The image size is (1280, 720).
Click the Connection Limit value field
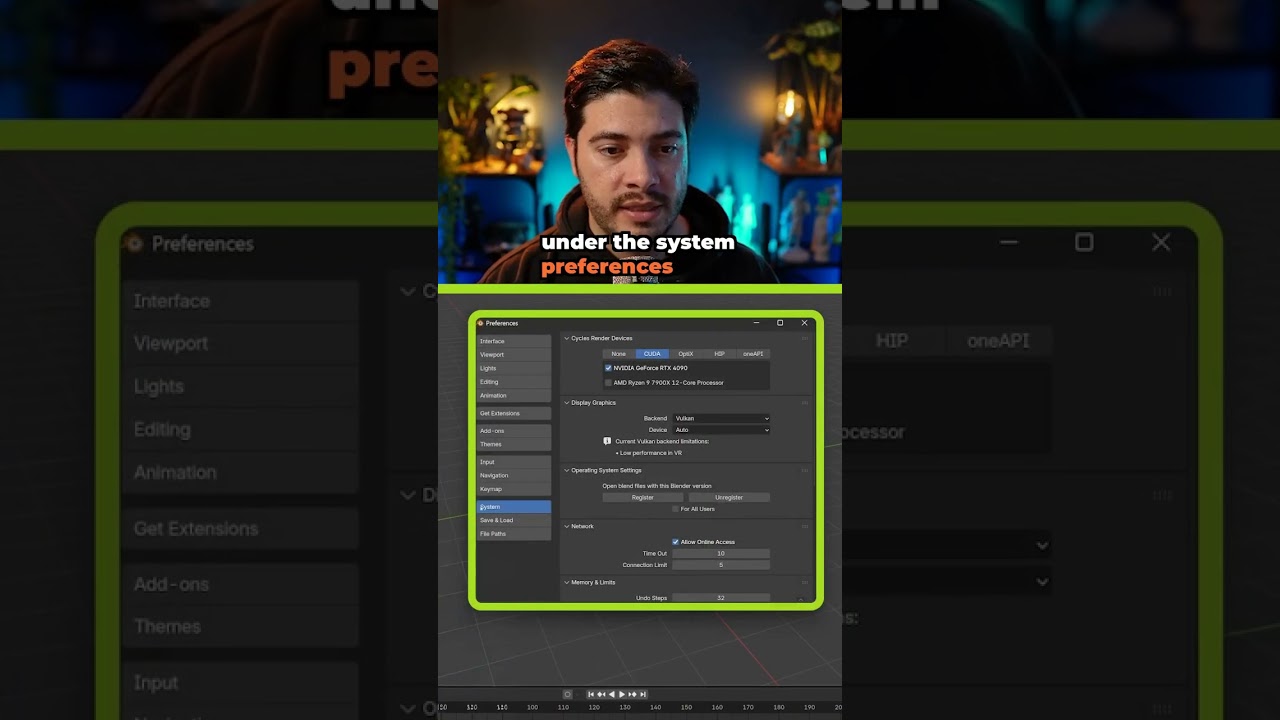[721, 565]
